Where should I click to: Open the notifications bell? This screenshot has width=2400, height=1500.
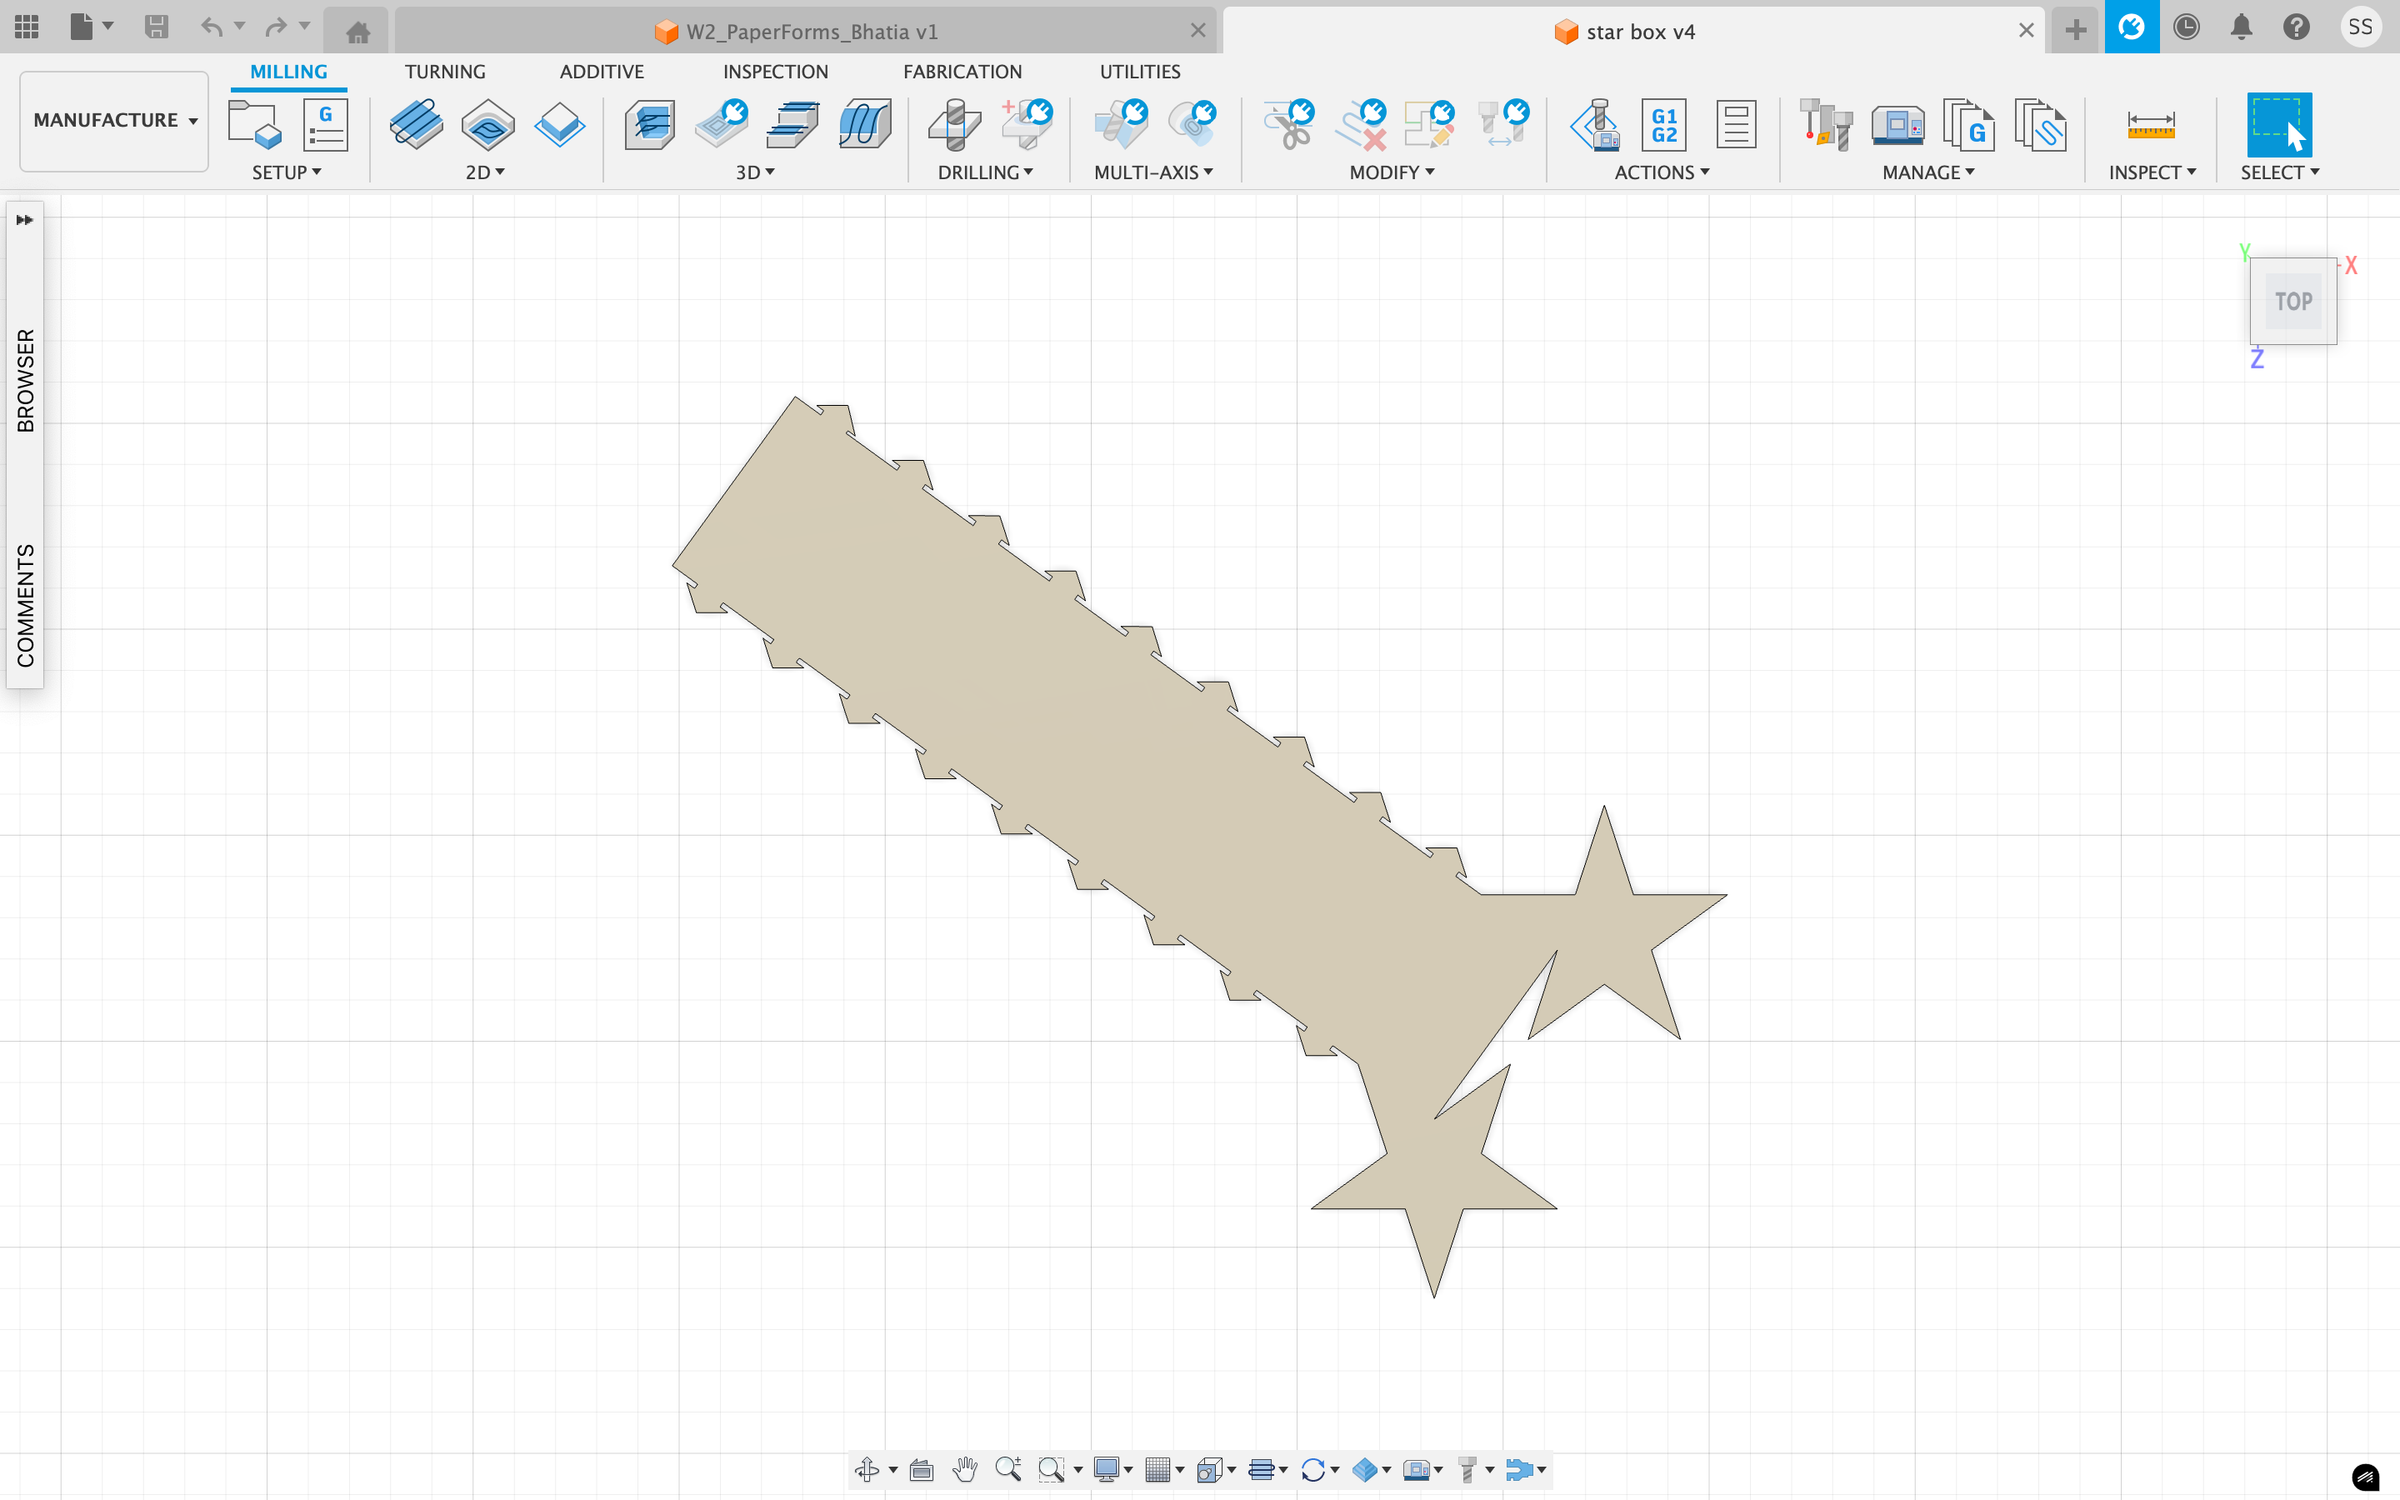tap(2241, 27)
